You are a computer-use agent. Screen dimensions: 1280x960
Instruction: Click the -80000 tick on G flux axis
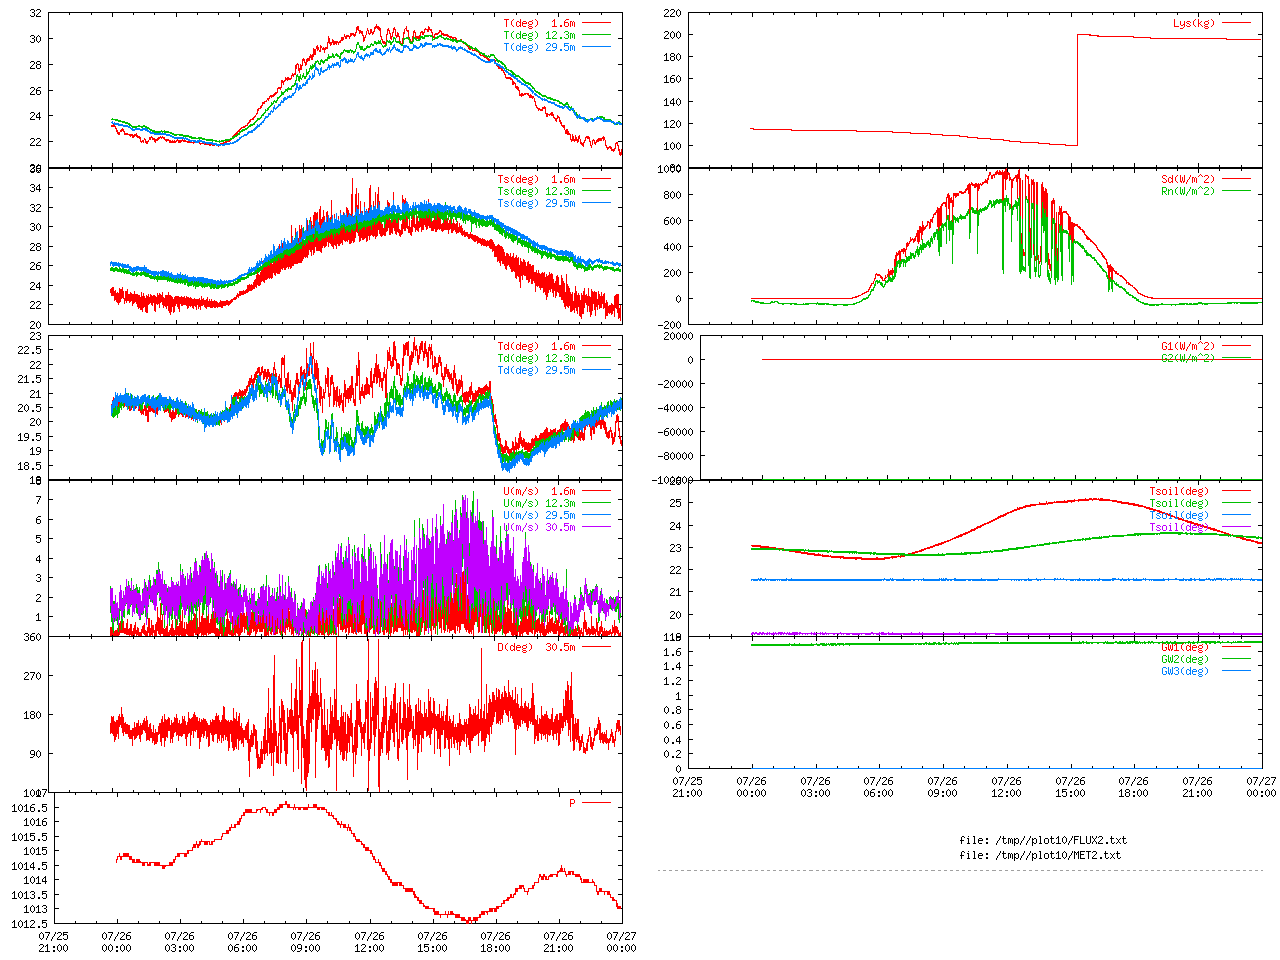[675, 456]
